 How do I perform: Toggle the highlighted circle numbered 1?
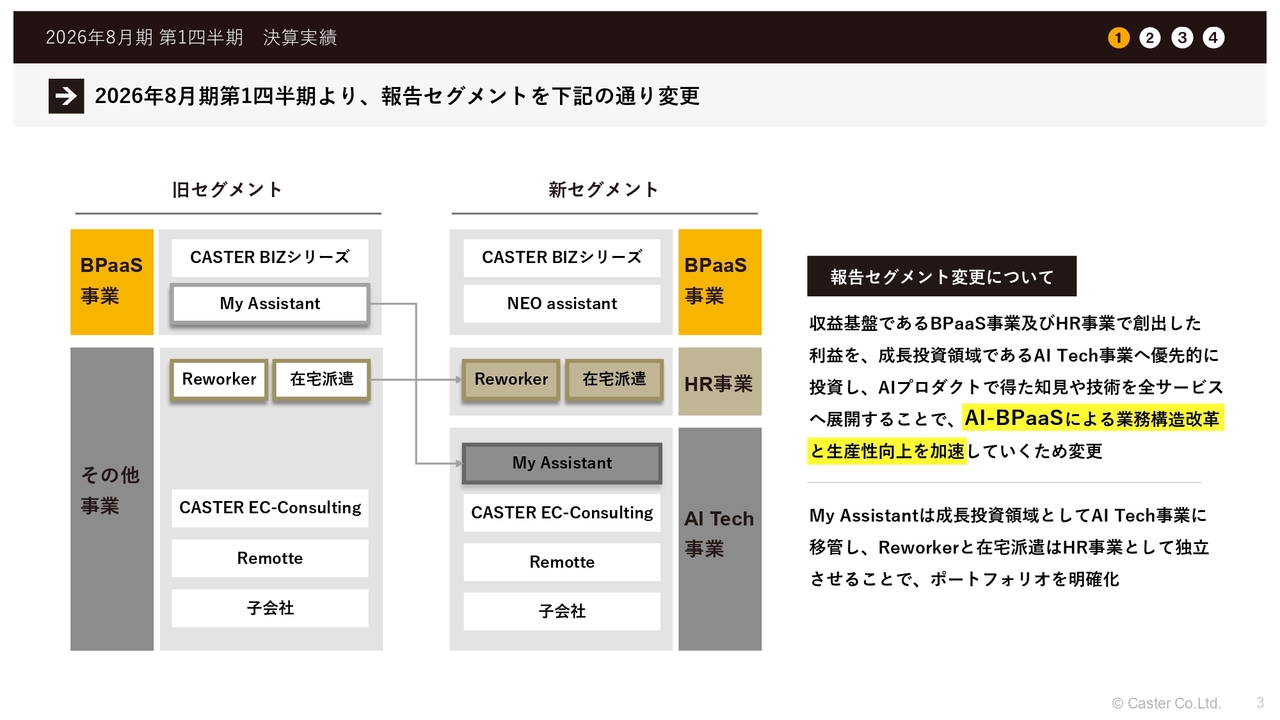click(1117, 37)
